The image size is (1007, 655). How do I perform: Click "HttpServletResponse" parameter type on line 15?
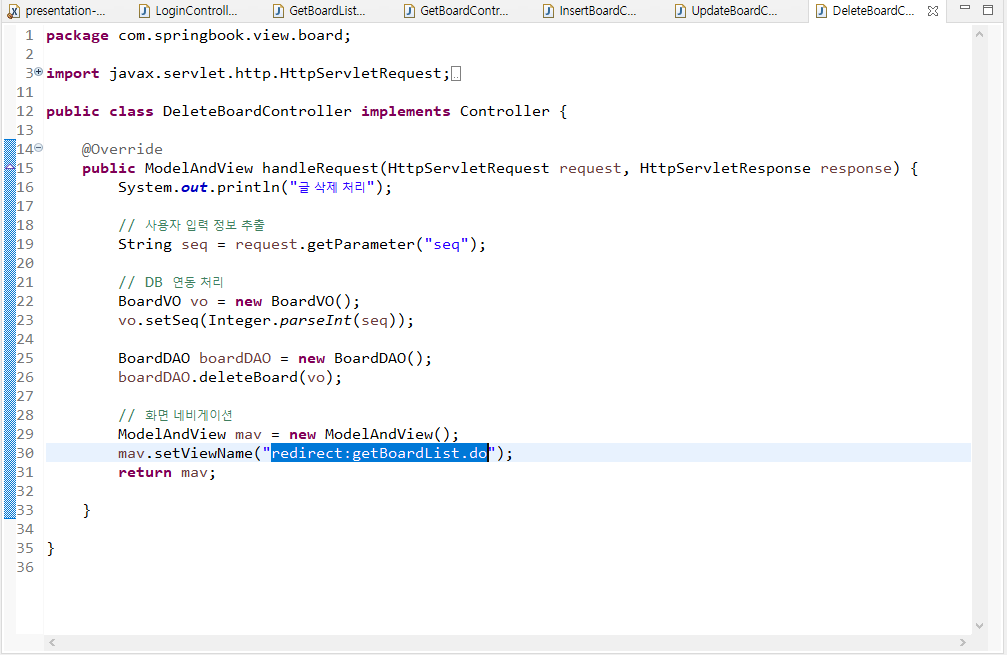click(x=725, y=168)
